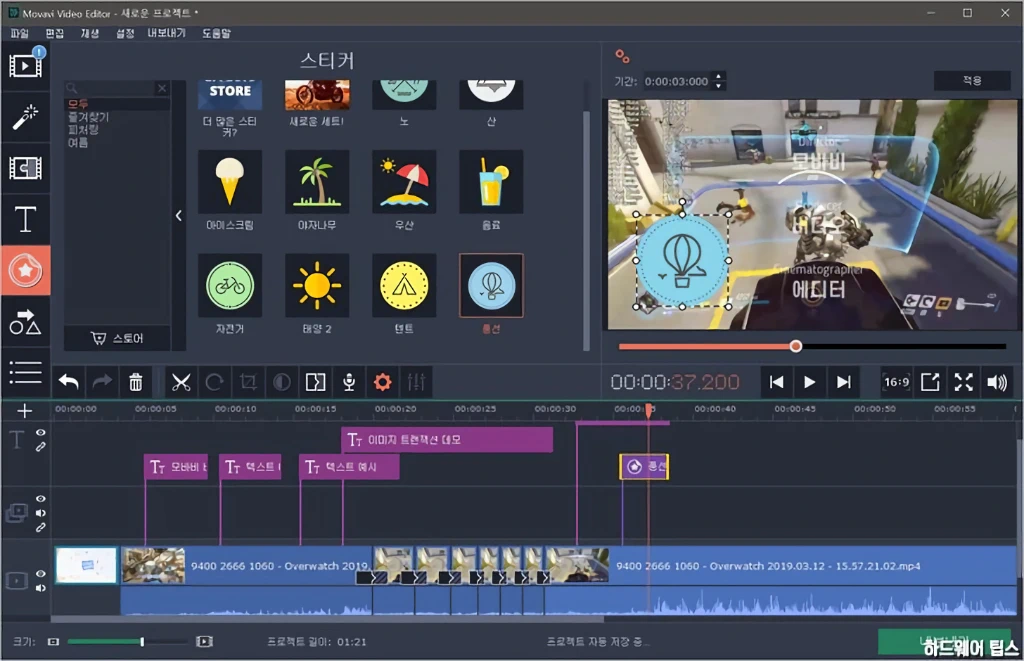Move the preview seek slider handle
The width and height of the screenshot is (1024, 661).
point(795,346)
